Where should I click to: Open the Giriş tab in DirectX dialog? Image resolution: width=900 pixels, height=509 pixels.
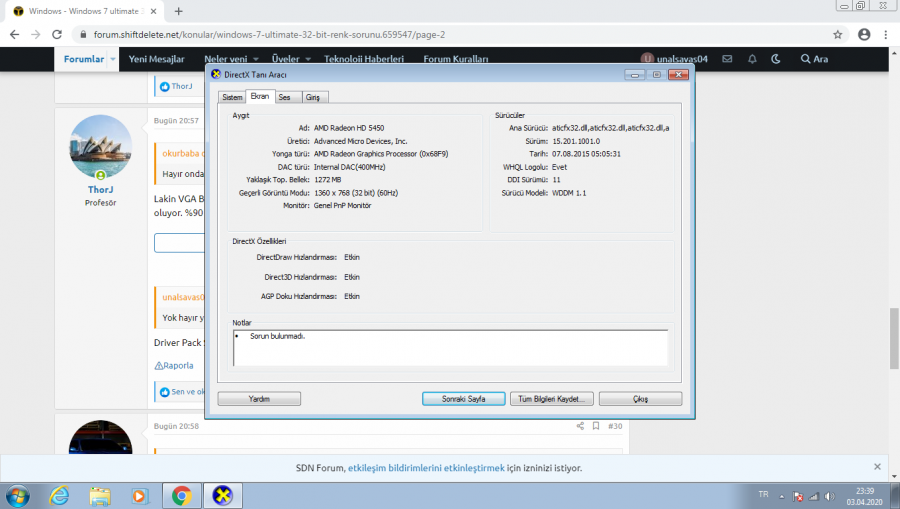point(313,97)
